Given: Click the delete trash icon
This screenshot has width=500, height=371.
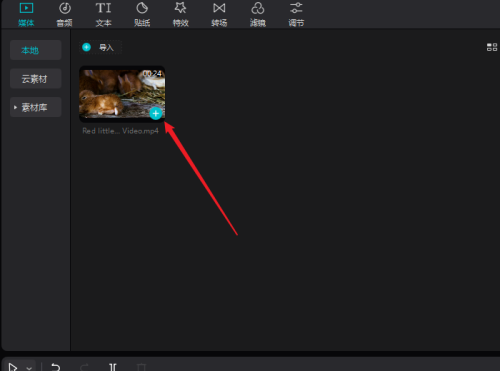Looking at the screenshot, I should [141, 367].
